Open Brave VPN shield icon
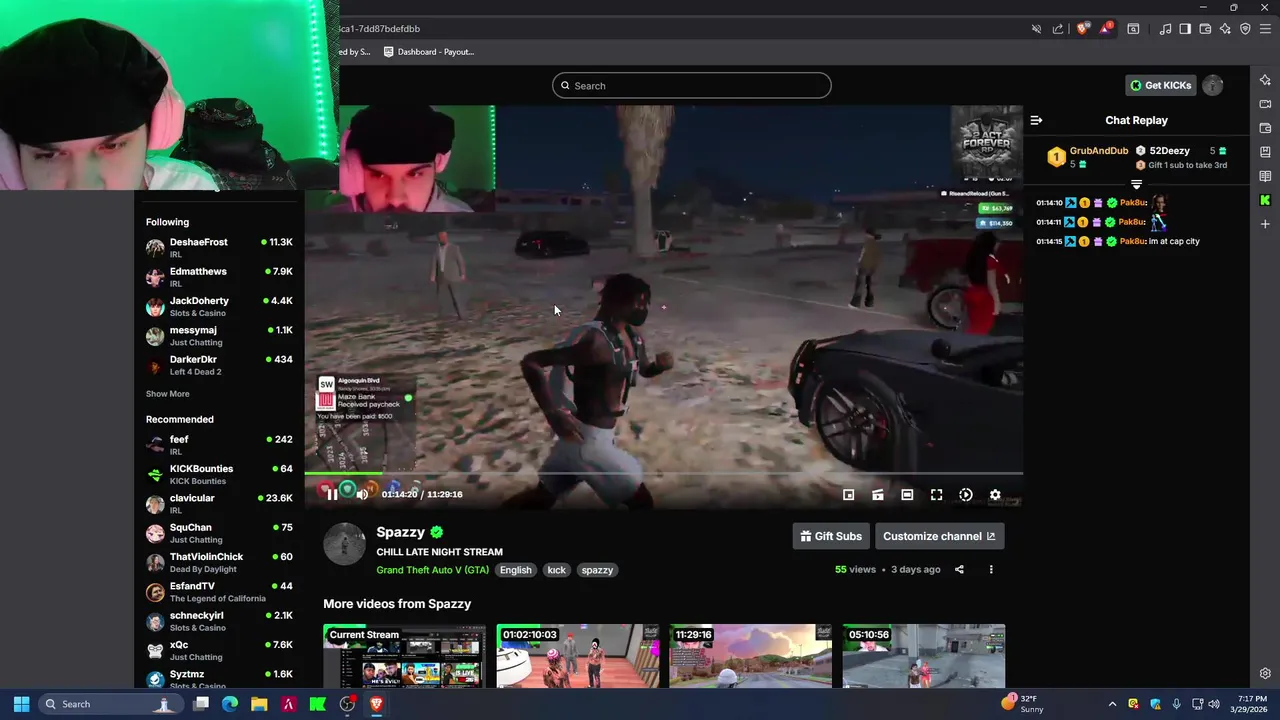 [x=1245, y=29]
